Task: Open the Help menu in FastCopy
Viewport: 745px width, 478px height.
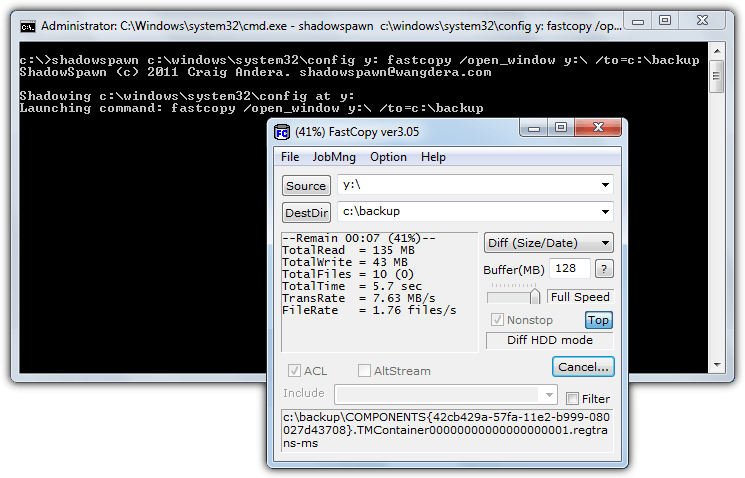Action: (x=433, y=157)
